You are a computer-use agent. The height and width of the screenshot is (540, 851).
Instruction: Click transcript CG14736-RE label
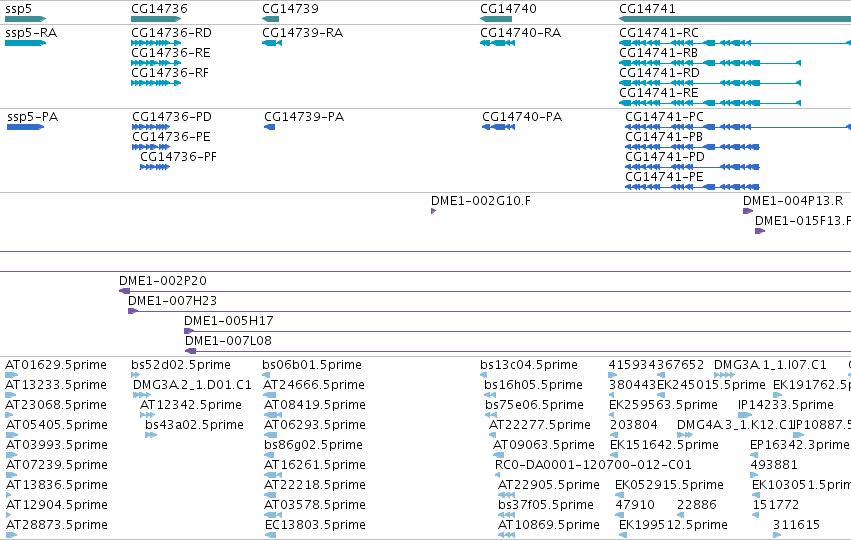point(170,53)
